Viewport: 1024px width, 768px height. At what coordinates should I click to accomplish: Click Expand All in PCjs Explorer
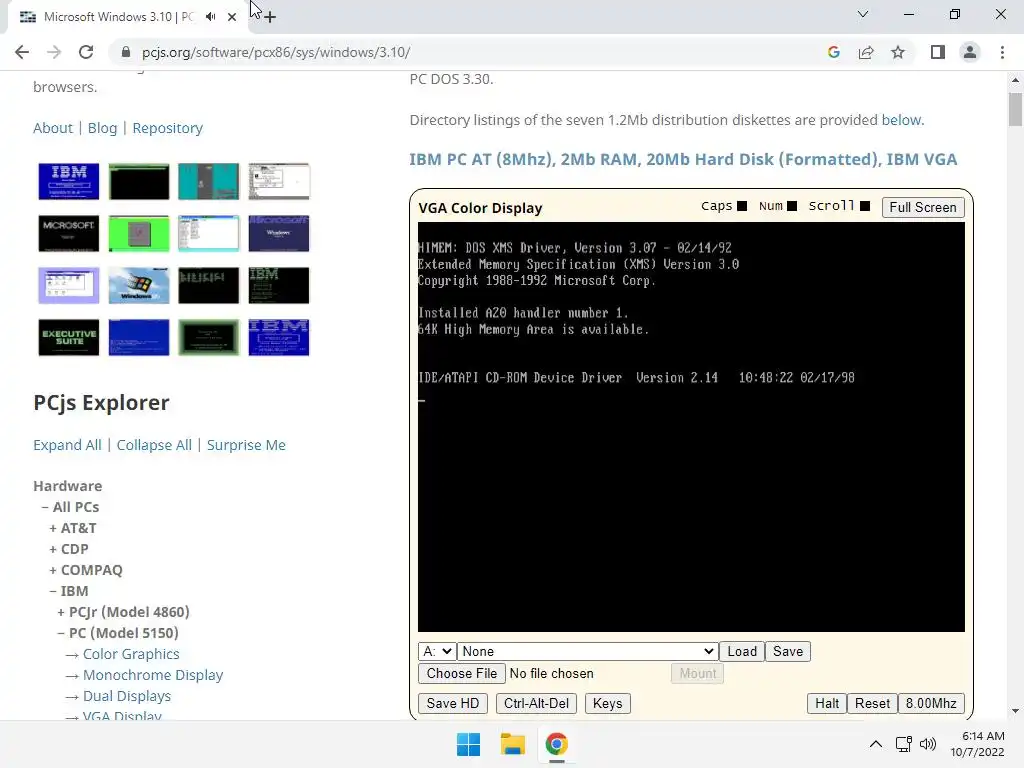point(67,445)
